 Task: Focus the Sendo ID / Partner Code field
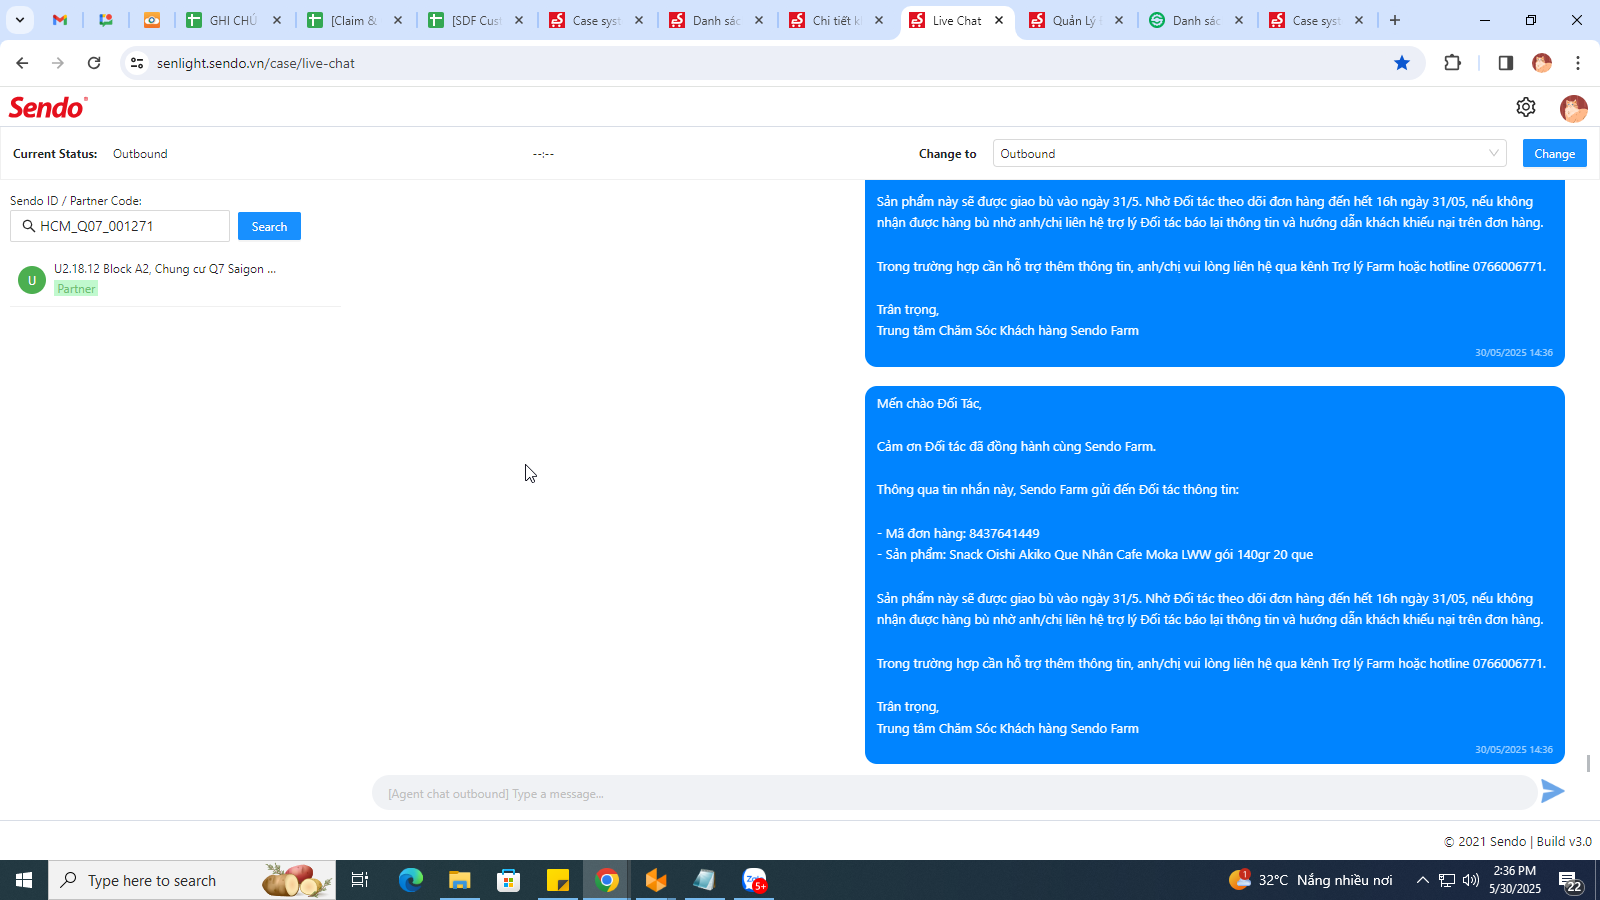120,226
